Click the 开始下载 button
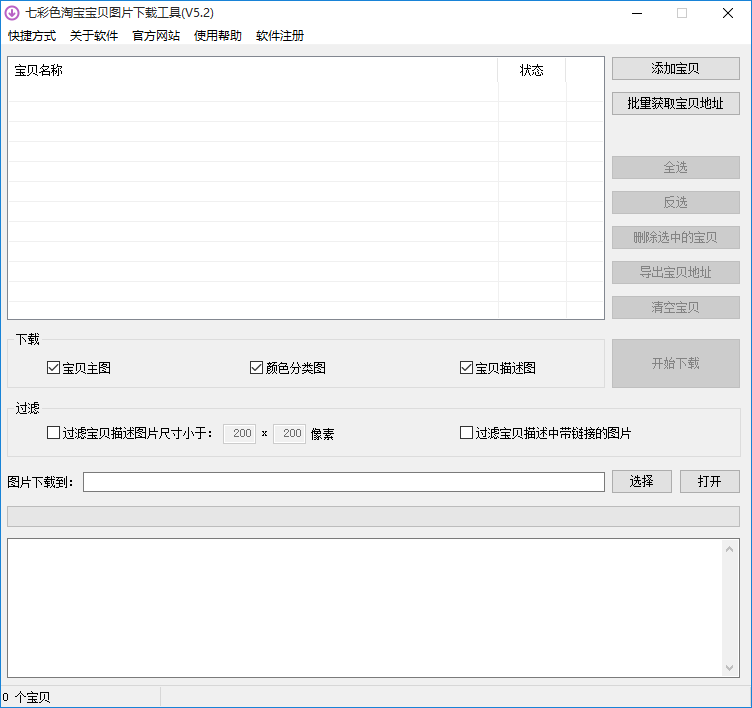 (675, 364)
